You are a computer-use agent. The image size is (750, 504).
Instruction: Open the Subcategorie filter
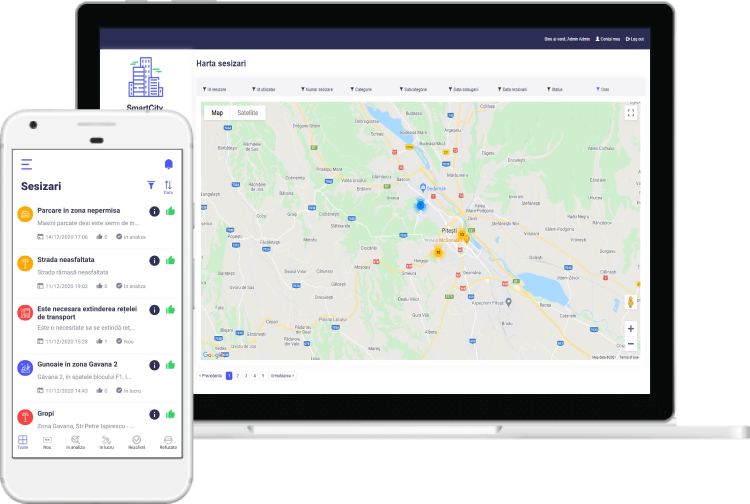pos(413,89)
